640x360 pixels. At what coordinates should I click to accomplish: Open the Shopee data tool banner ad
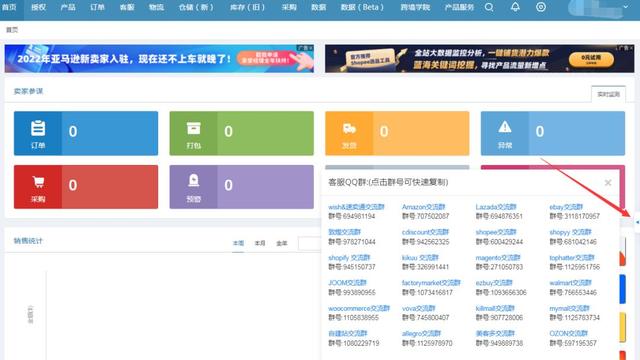(x=480, y=59)
